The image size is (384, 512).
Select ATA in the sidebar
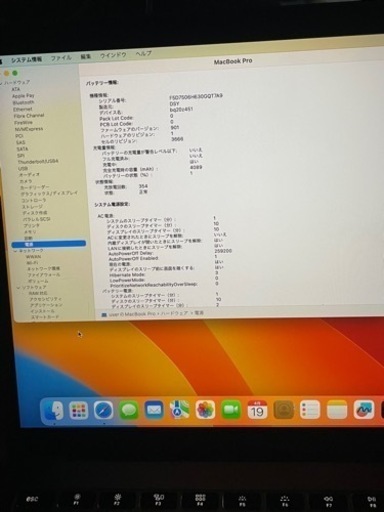click(x=16, y=89)
